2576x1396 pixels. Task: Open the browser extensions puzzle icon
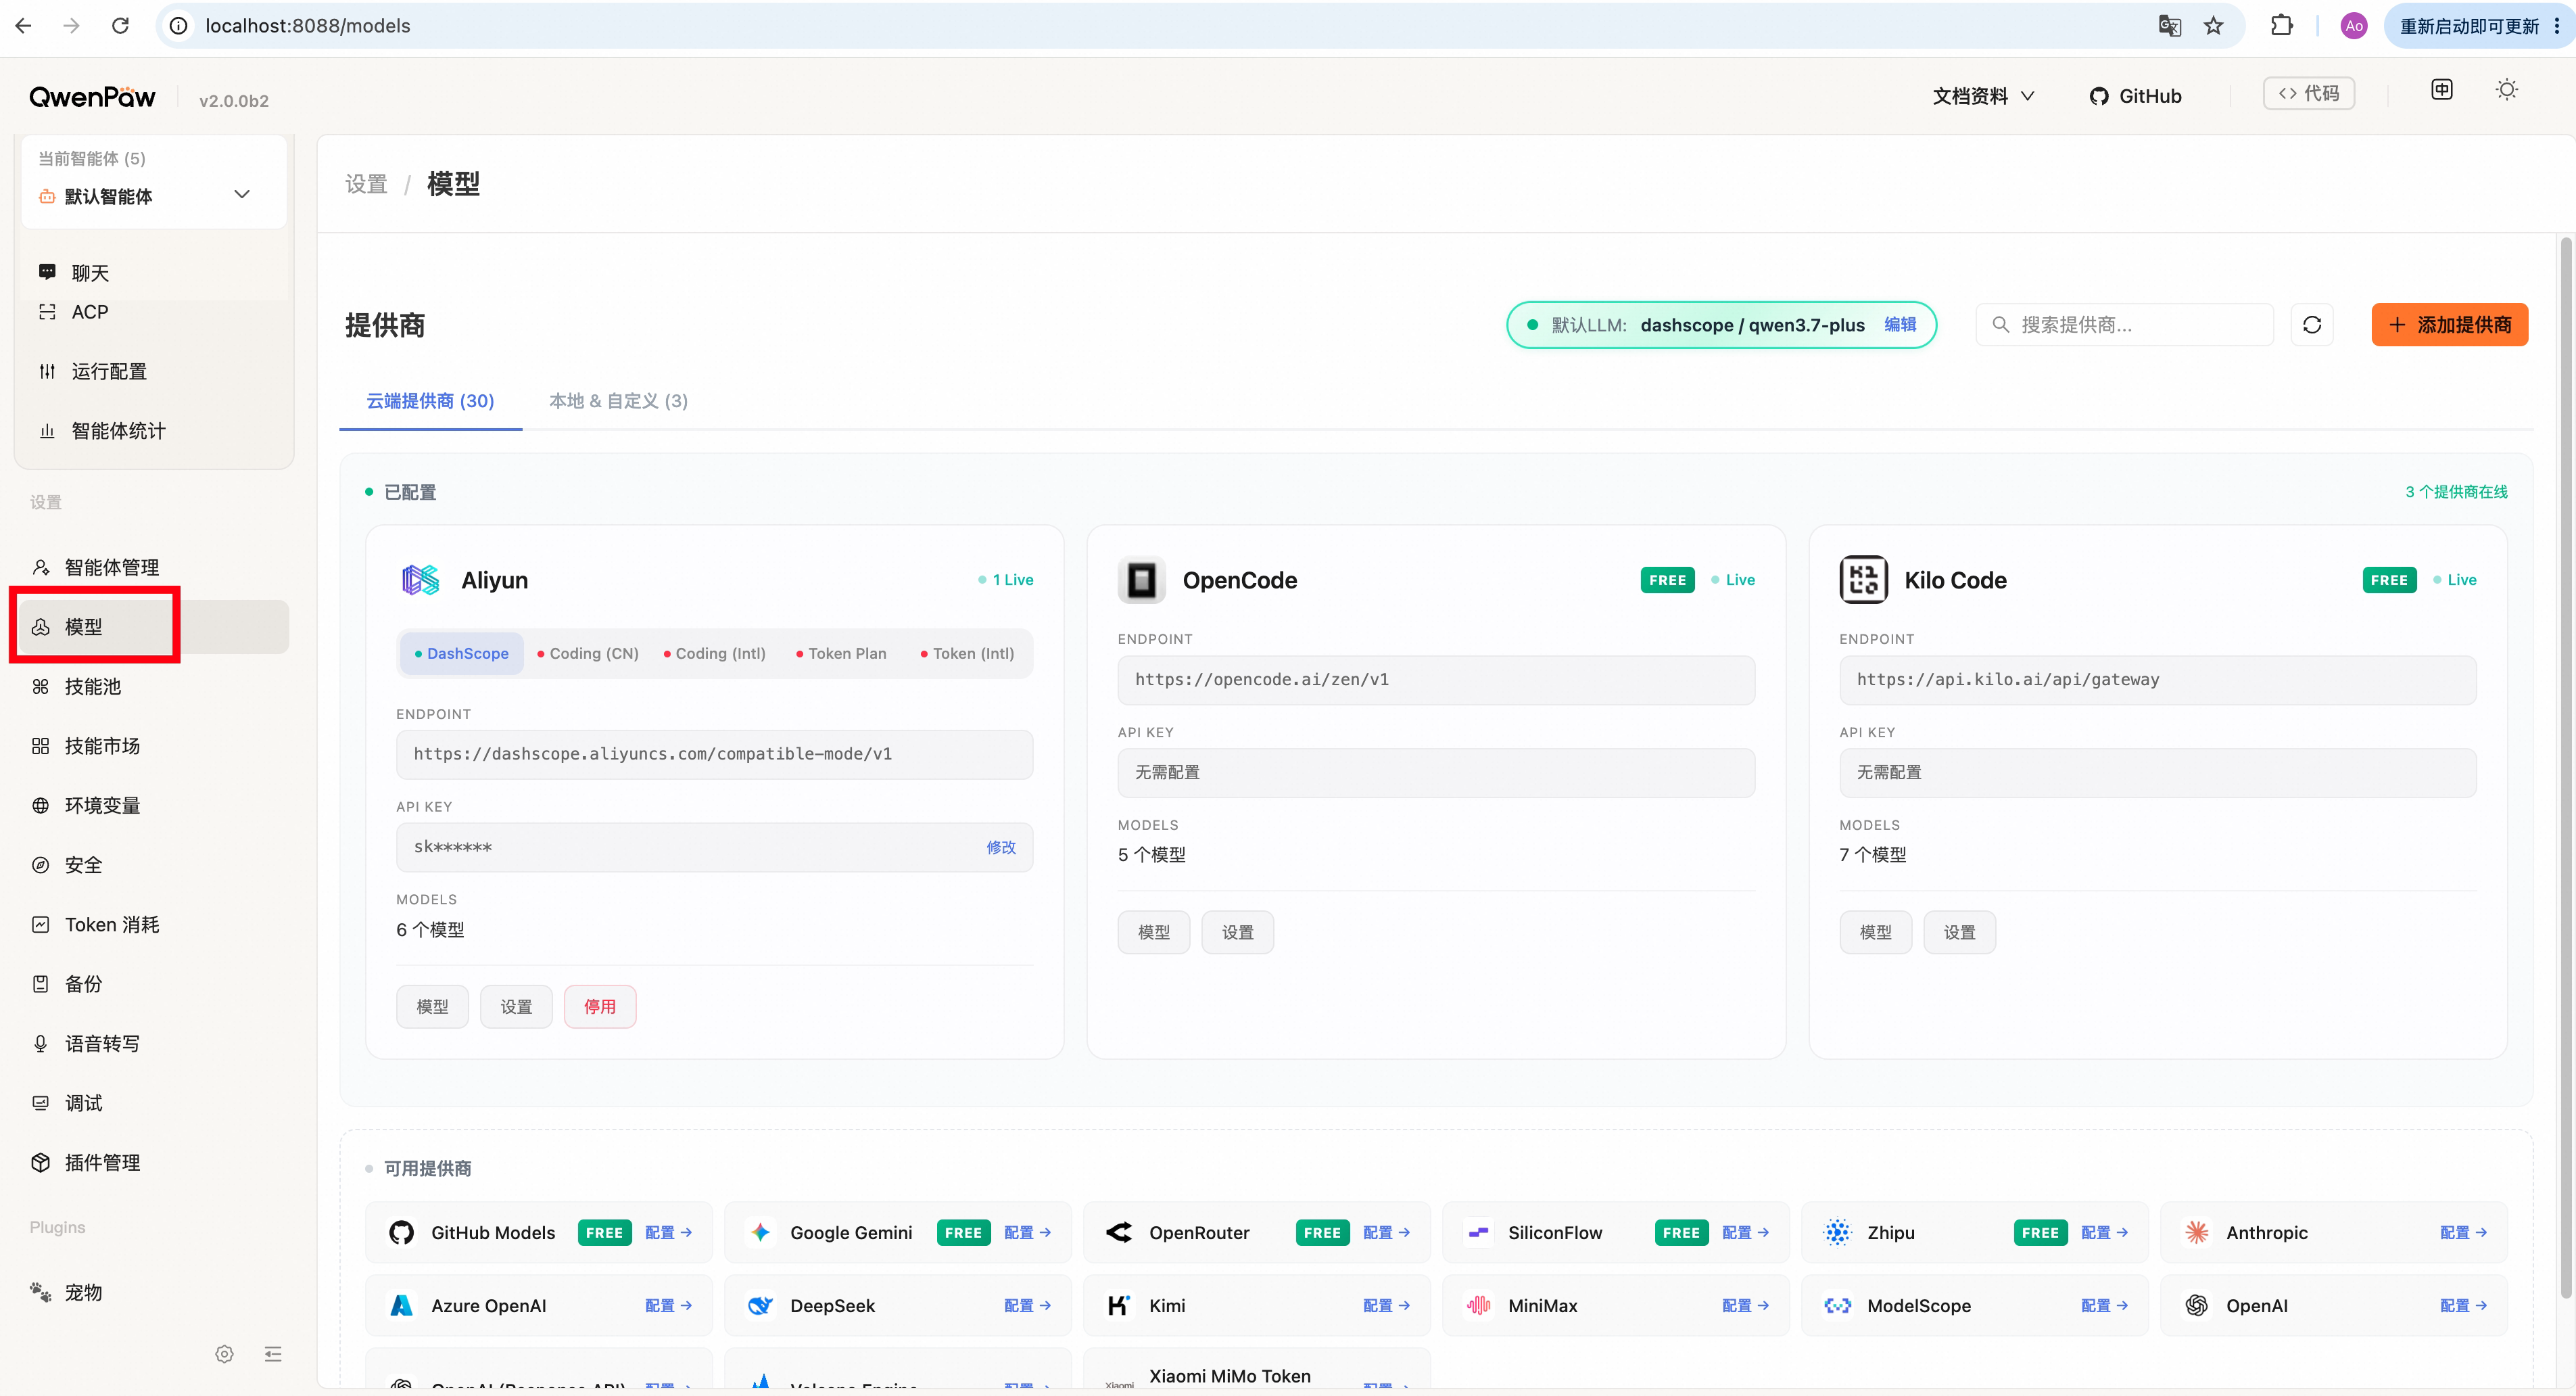2281,26
